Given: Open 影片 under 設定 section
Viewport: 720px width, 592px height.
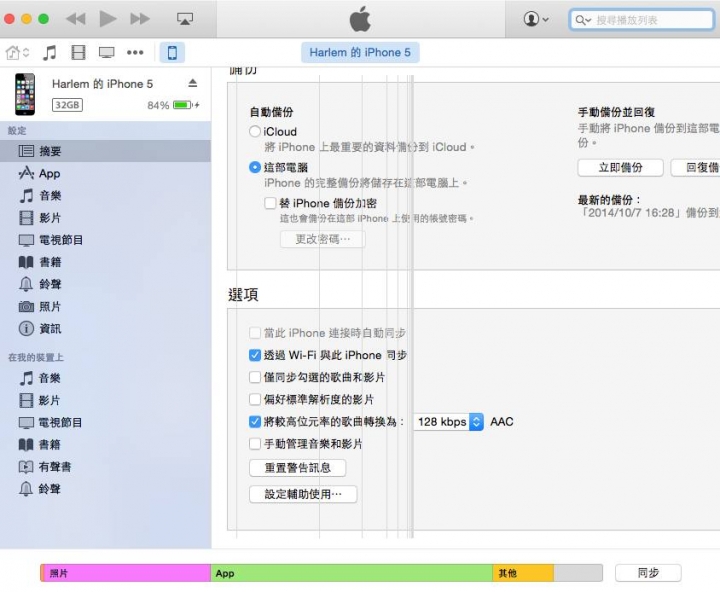Looking at the screenshot, I should [x=106, y=218].
